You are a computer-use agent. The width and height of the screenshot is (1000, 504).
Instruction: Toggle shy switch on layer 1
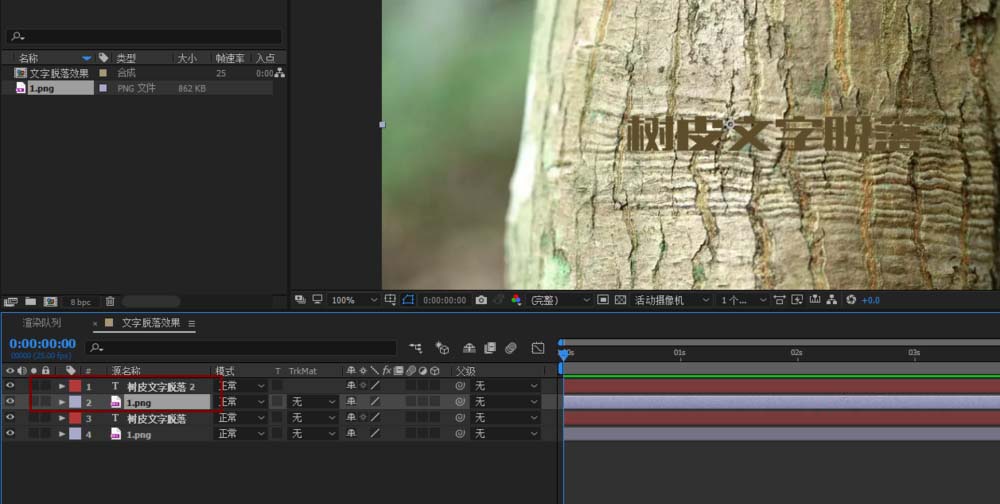coord(351,386)
